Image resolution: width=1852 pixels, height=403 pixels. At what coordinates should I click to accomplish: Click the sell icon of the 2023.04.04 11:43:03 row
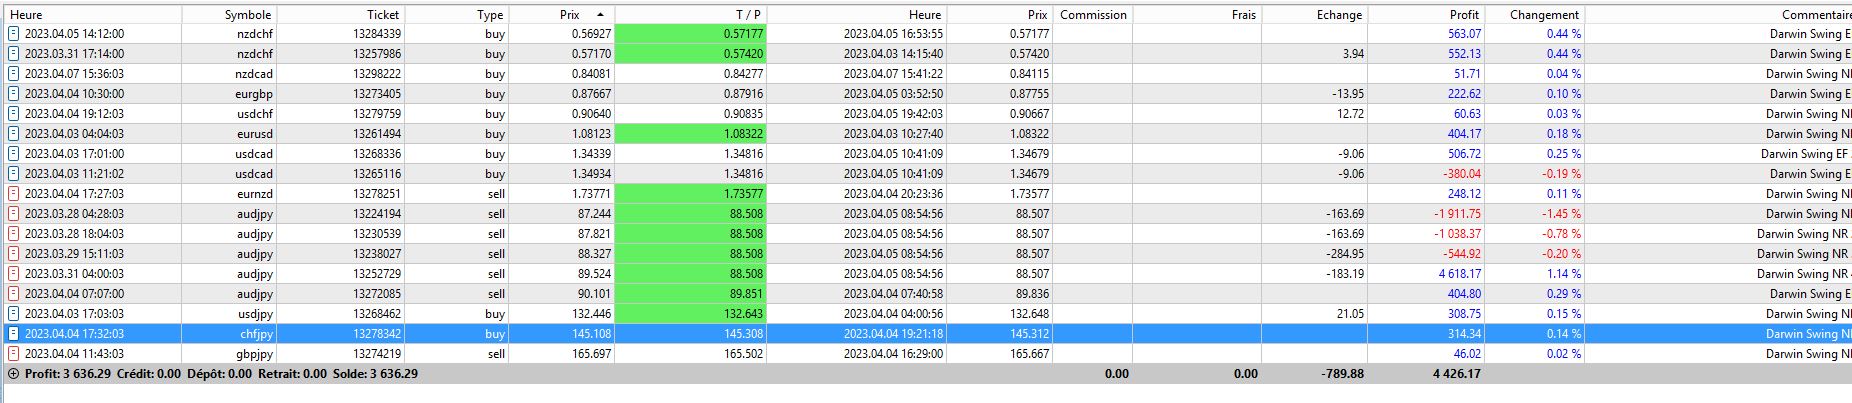coord(14,354)
